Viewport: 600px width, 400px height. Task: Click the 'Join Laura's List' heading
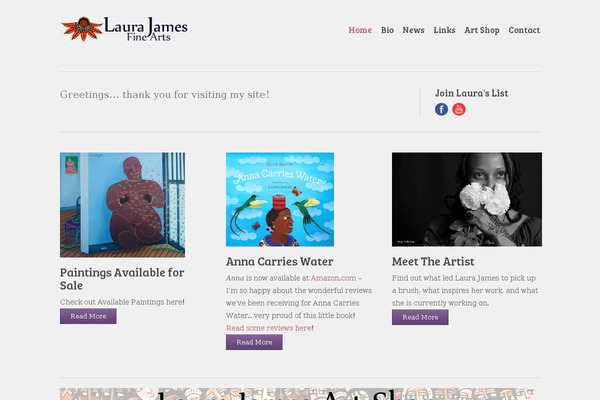(471, 93)
